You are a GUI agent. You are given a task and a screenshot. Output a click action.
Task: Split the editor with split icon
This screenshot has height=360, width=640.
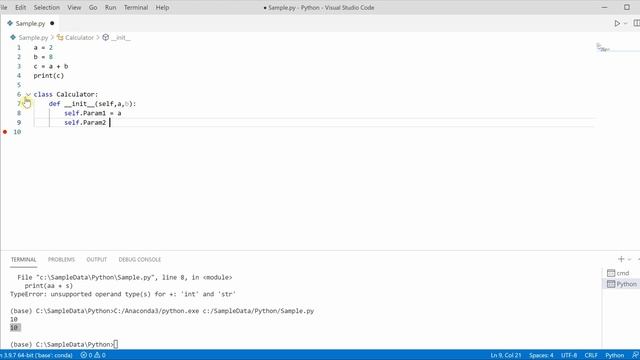point(636,23)
